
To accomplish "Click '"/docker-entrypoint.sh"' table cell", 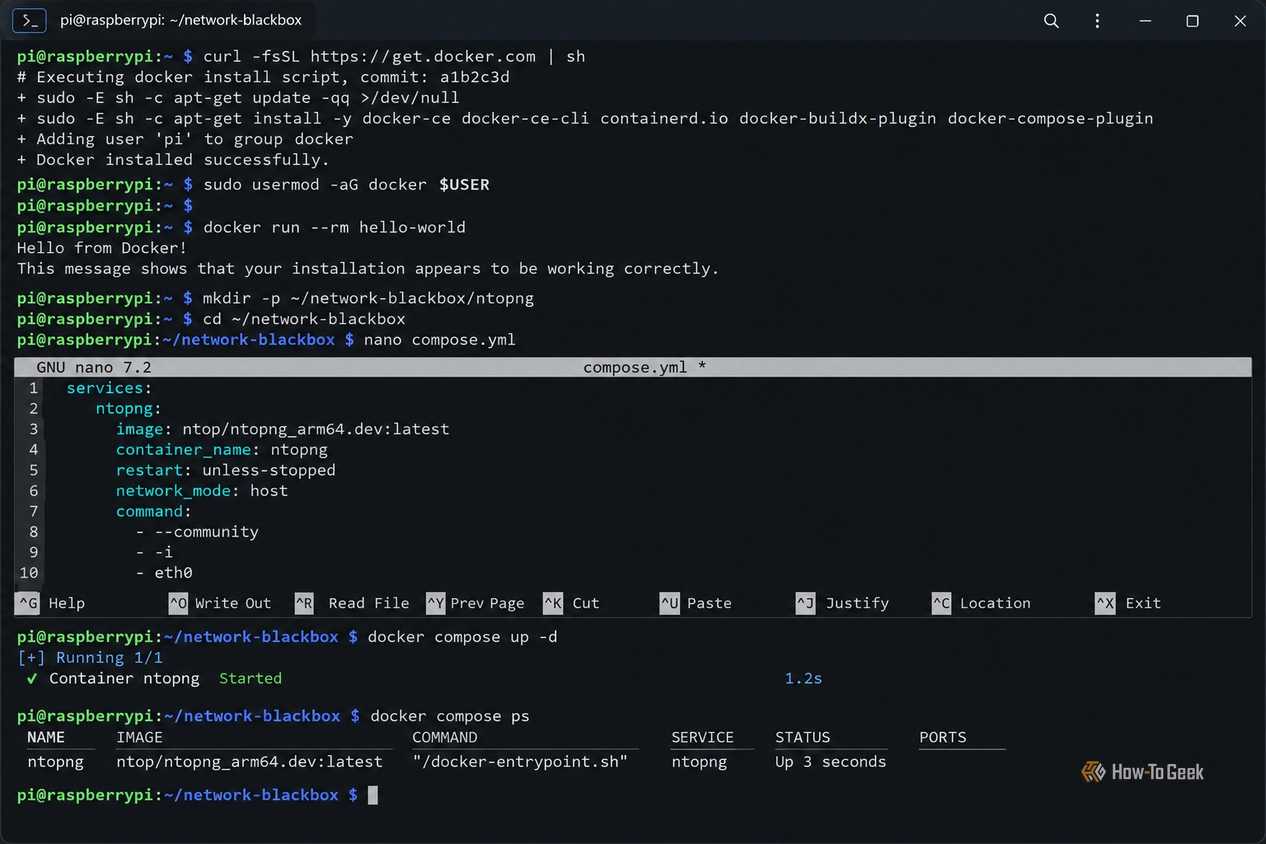I will tap(520, 762).
